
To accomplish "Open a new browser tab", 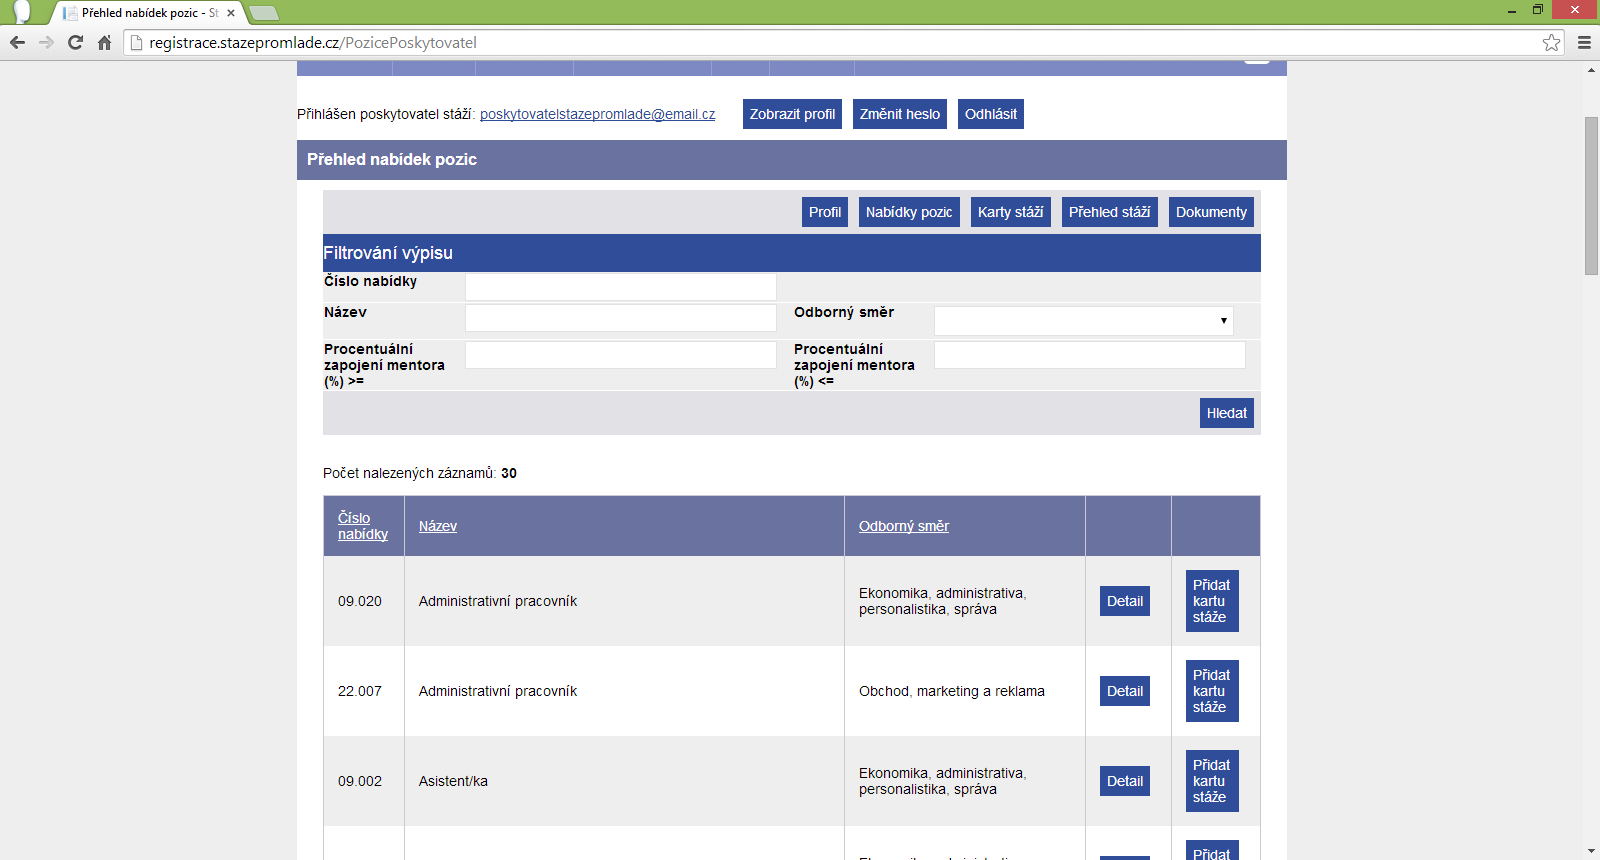I will click(264, 13).
